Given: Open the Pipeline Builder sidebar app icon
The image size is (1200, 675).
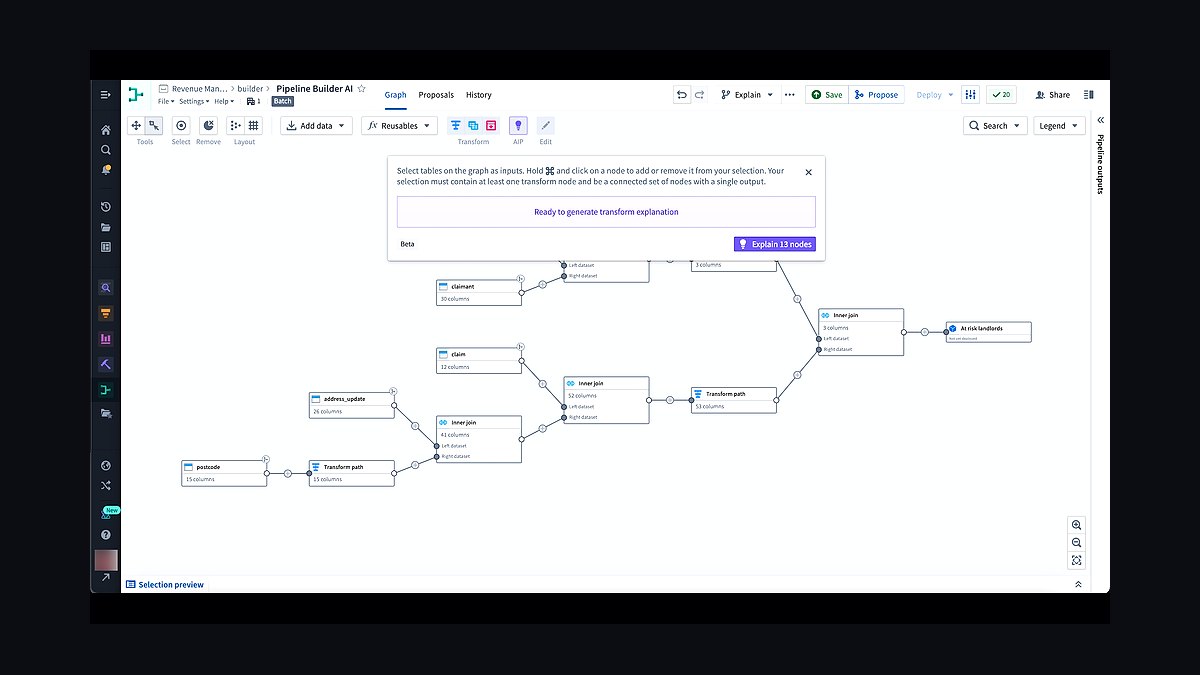Looking at the screenshot, I should (106, 390).
